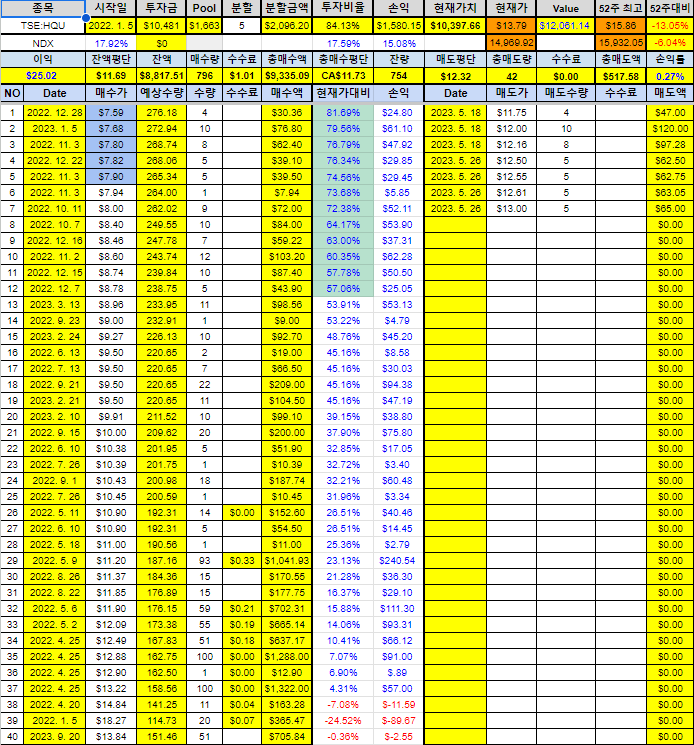
Task: Select the 매도수량 column header
Action: tap(565, 93)
